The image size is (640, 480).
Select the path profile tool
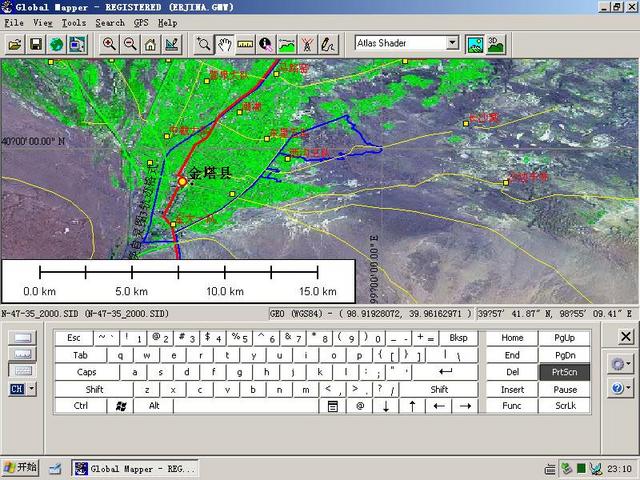coord(287,44)
